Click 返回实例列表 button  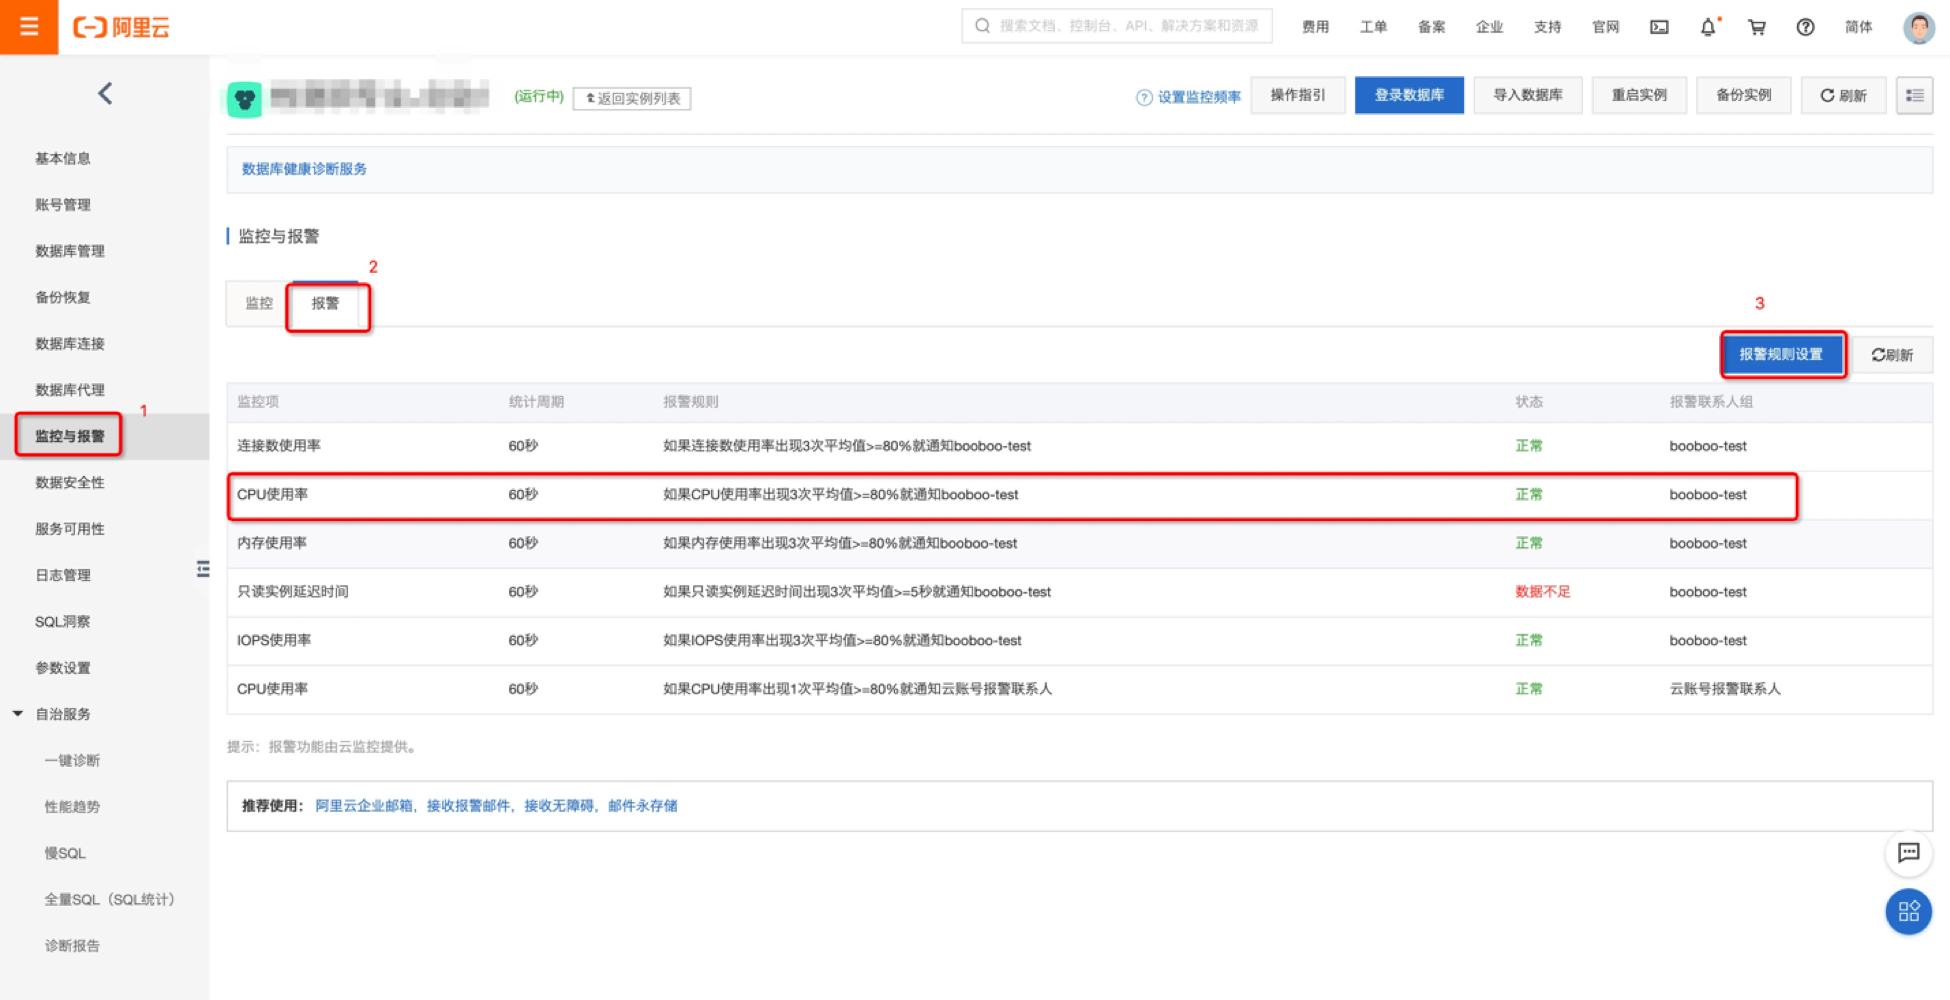click(x=632, y=98)
